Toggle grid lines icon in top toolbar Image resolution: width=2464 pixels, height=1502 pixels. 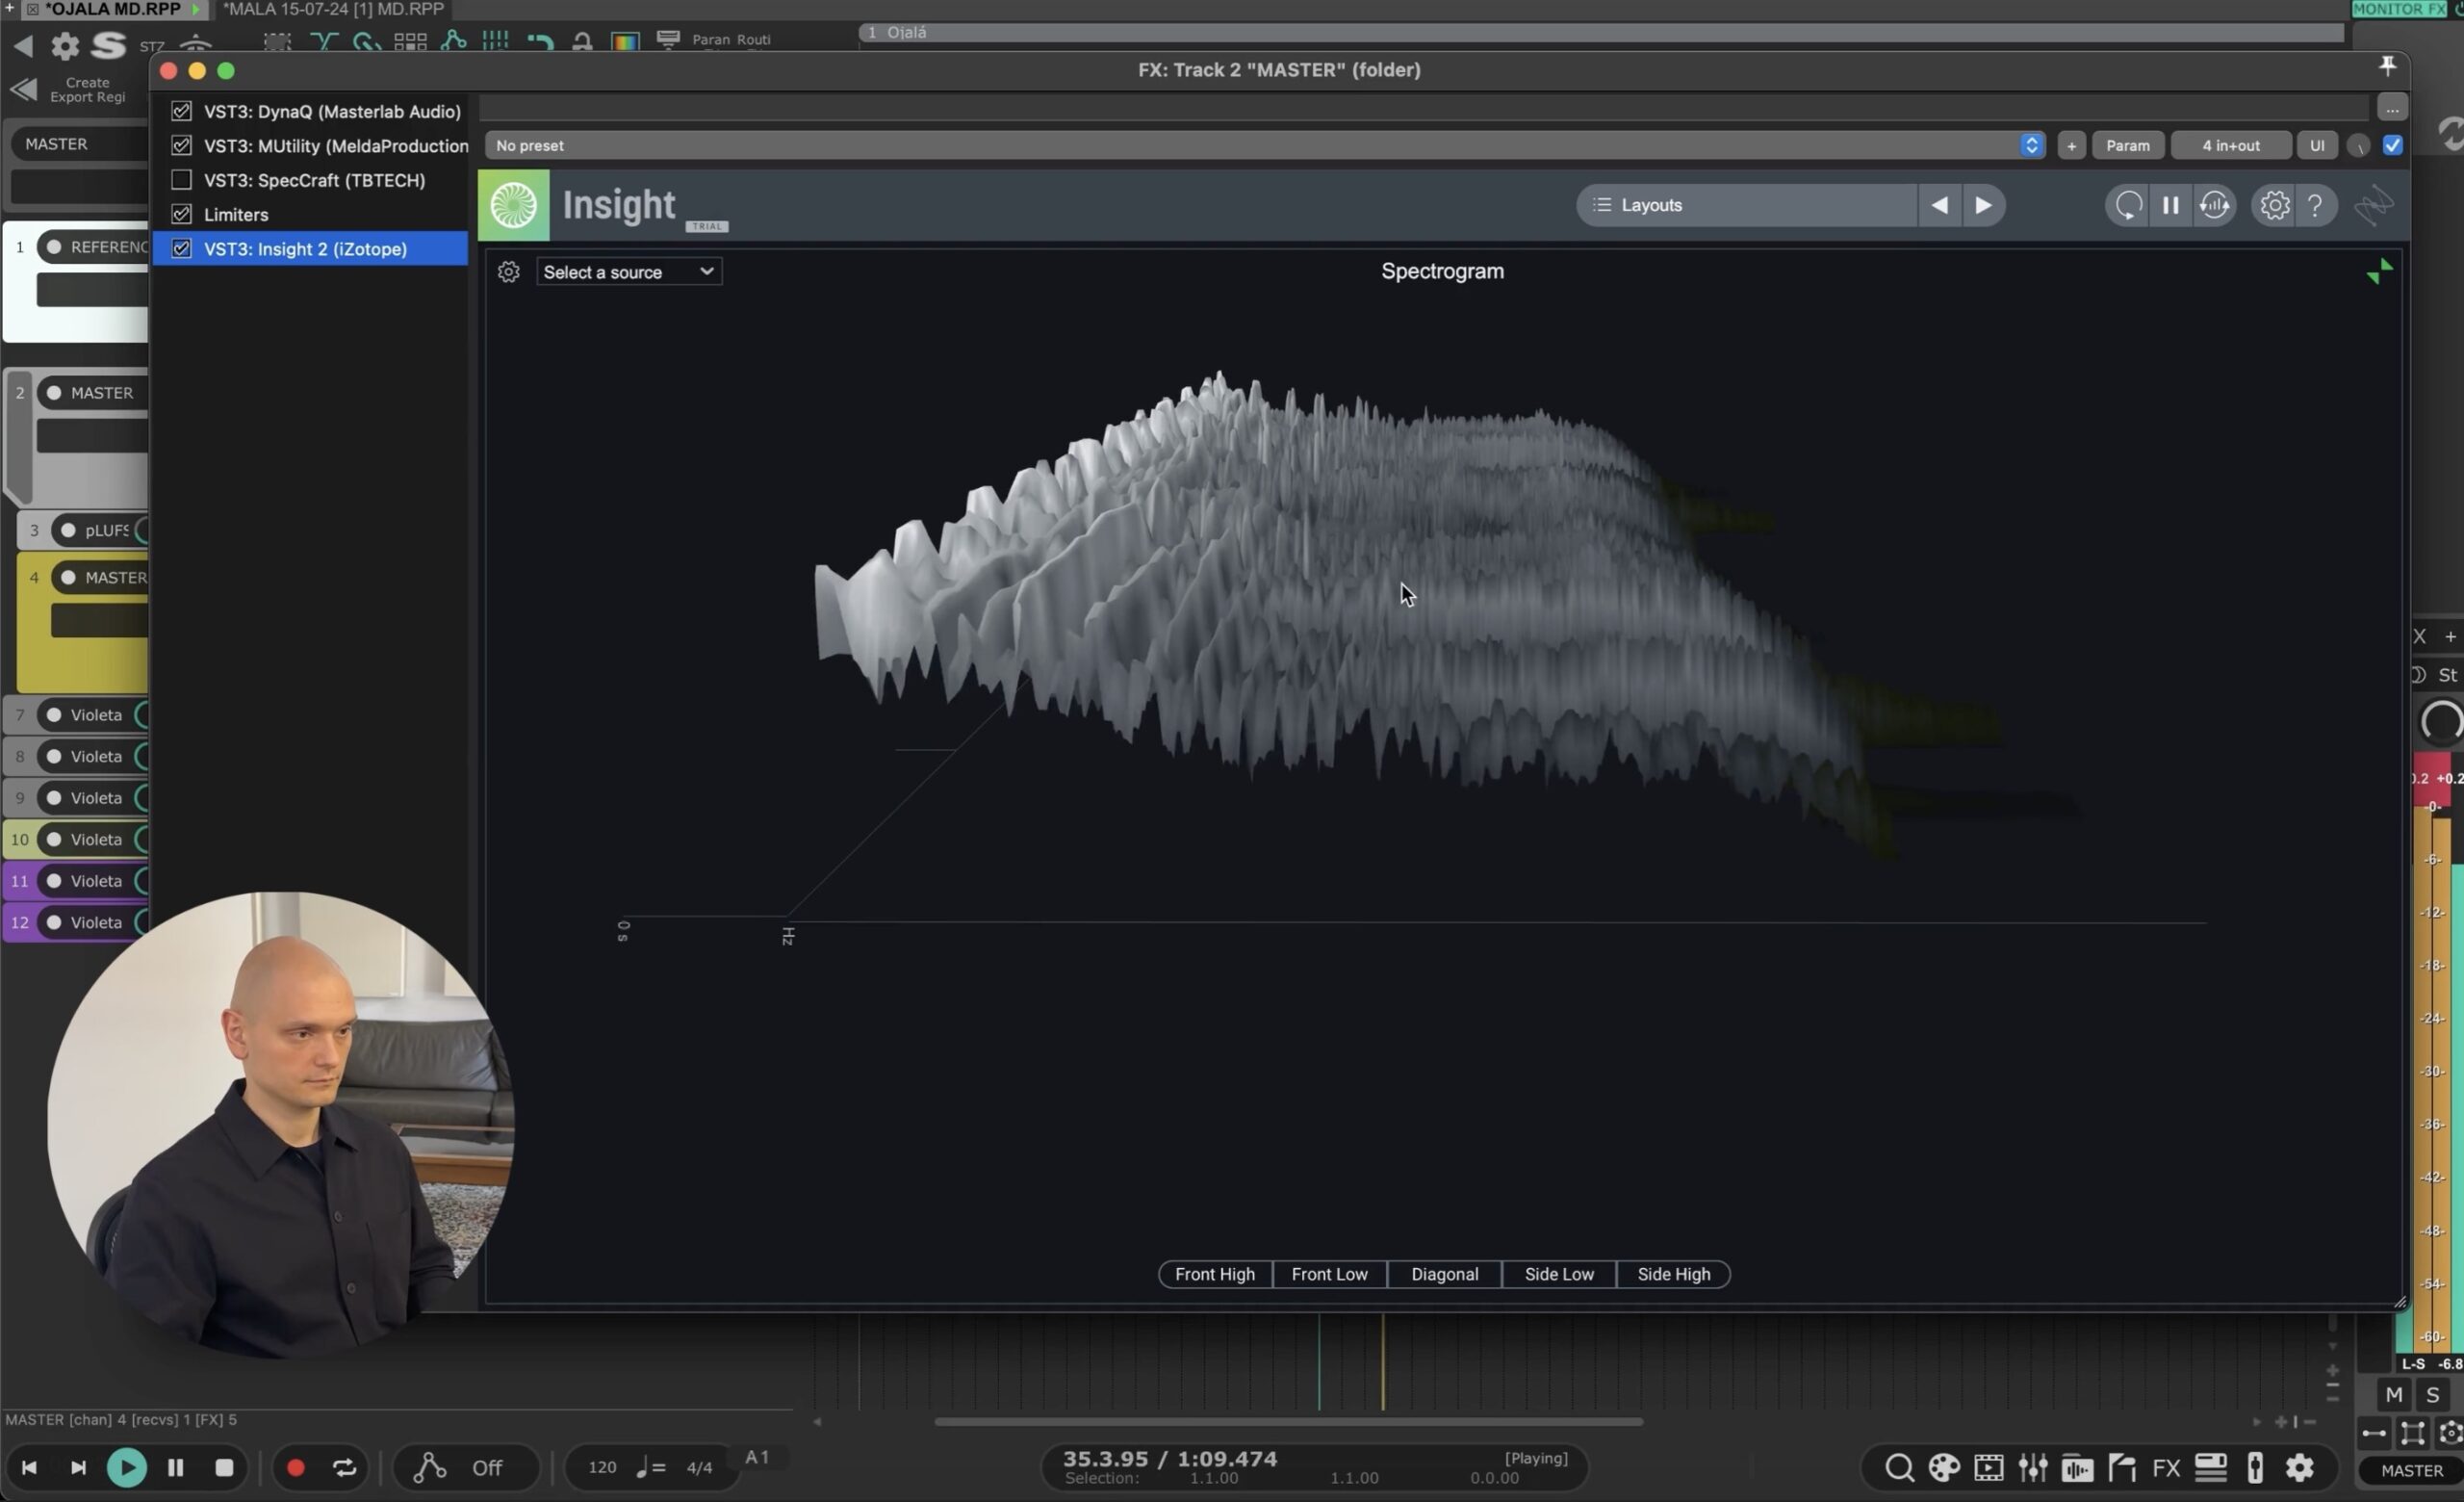(495, 41)
